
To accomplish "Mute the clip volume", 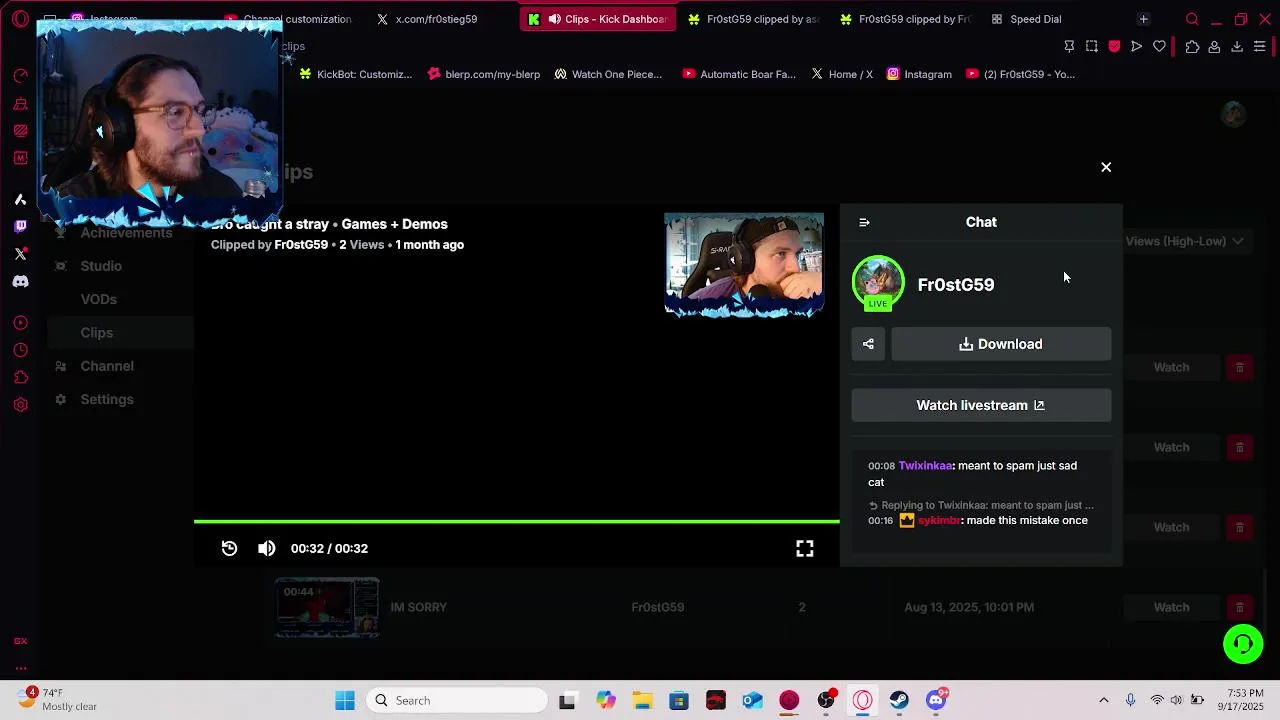I will 266,548.
